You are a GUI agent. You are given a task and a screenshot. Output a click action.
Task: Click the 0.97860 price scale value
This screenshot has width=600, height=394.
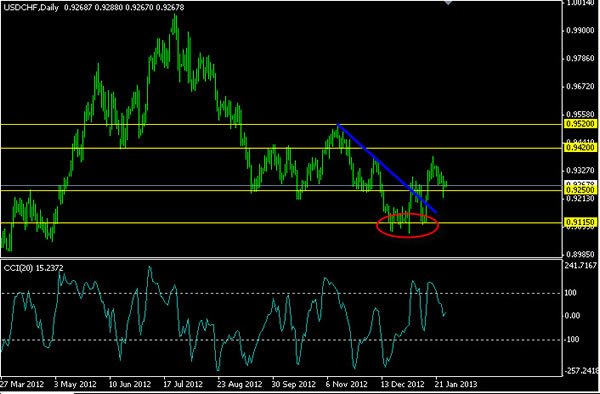point(580,58)
